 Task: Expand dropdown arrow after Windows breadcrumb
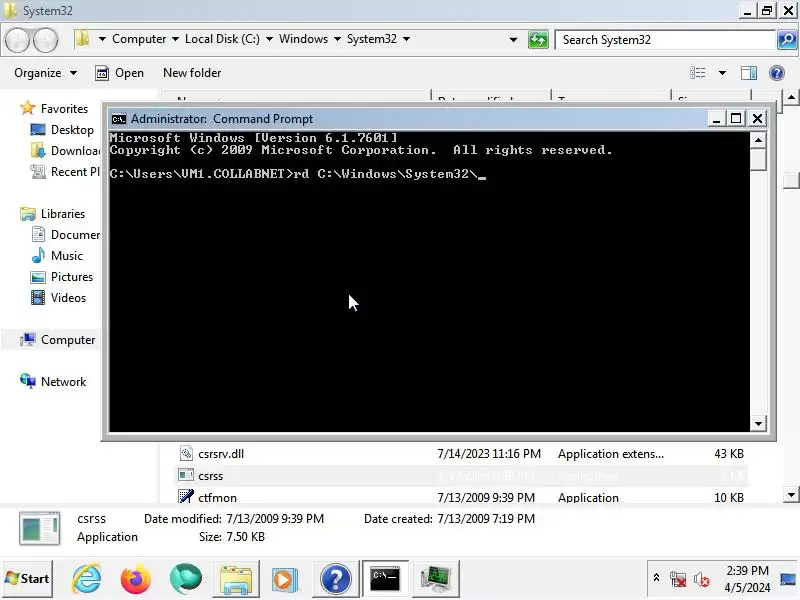click(x=337, y=39)
